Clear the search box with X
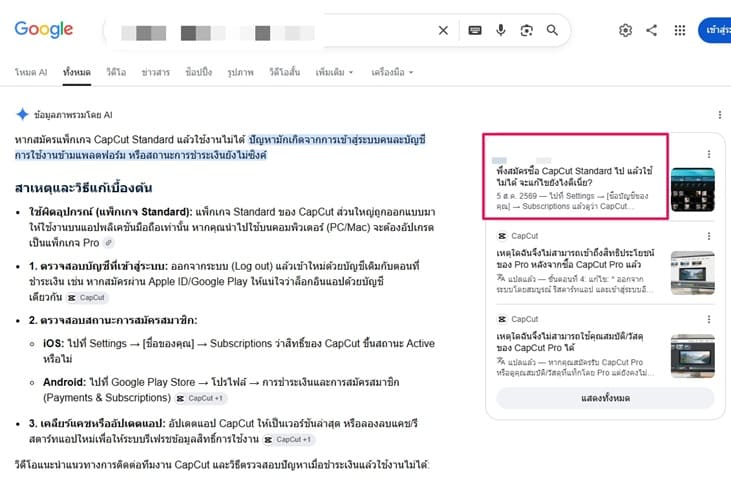Viewport: 731px width, 480px height. 443,31
